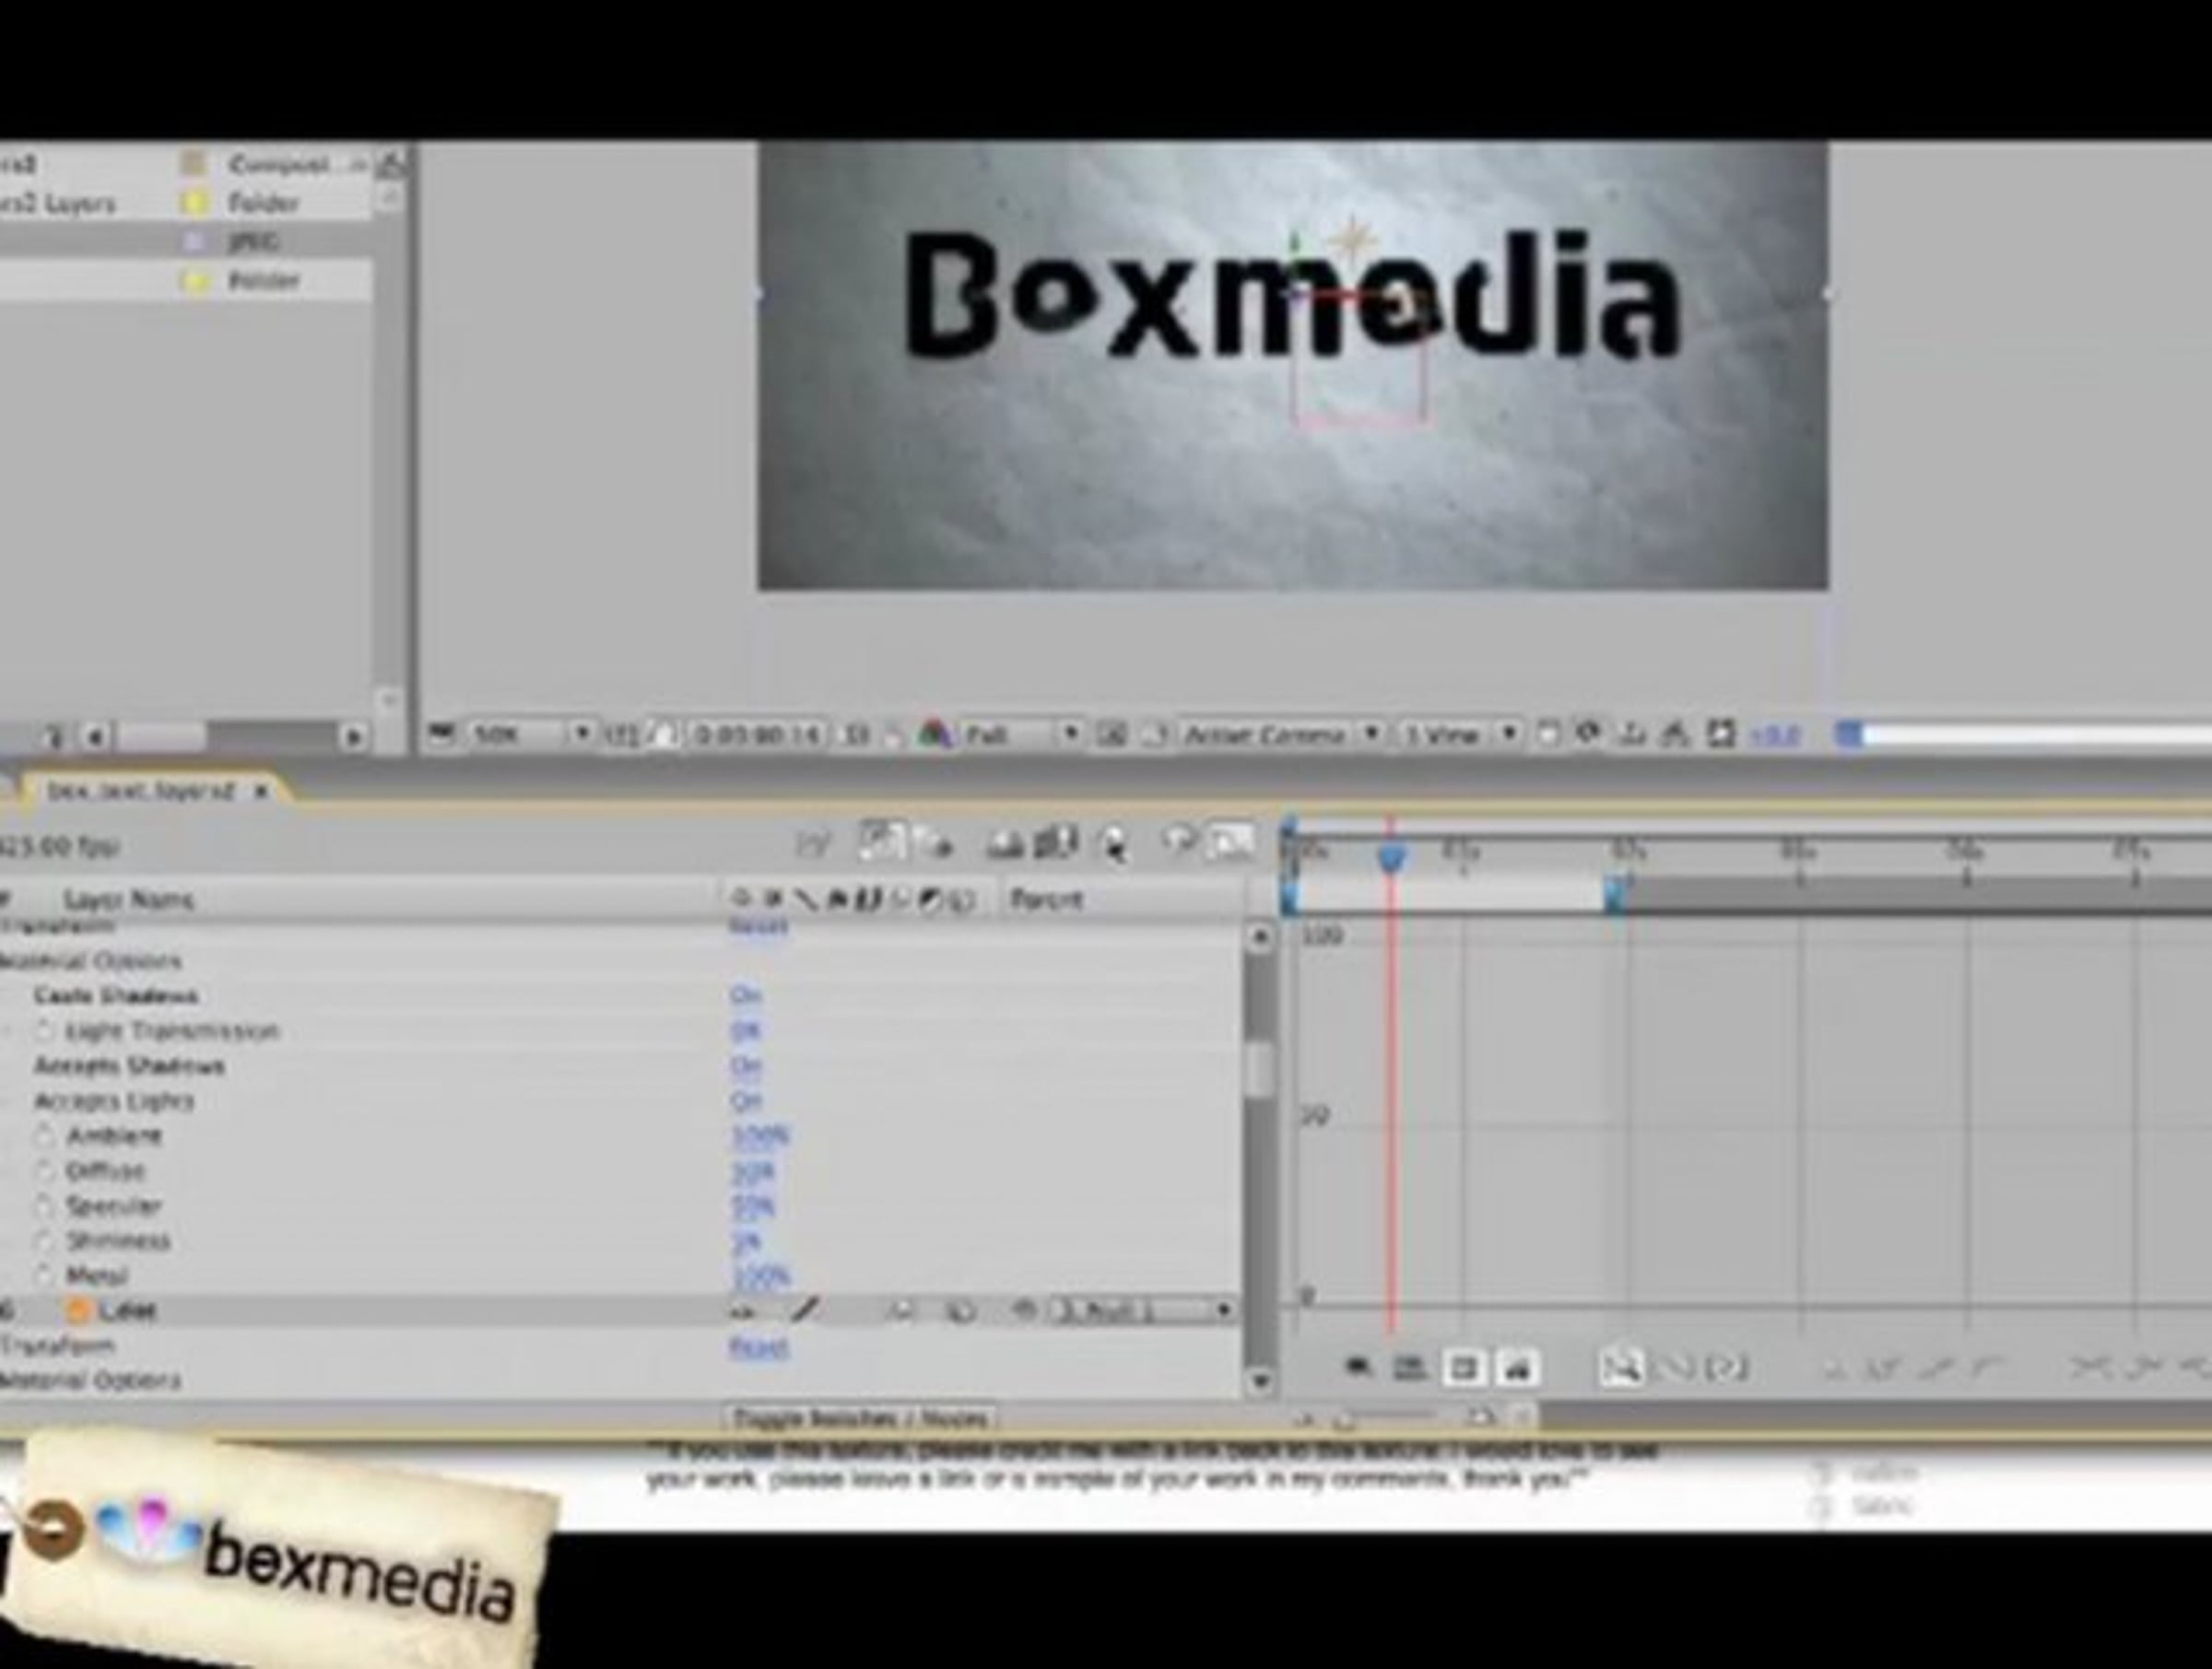The width and height of the screenshot is (2212, 1669).
Task: Click the fast previews icon in viewer bar
Action: point(1587,734)
